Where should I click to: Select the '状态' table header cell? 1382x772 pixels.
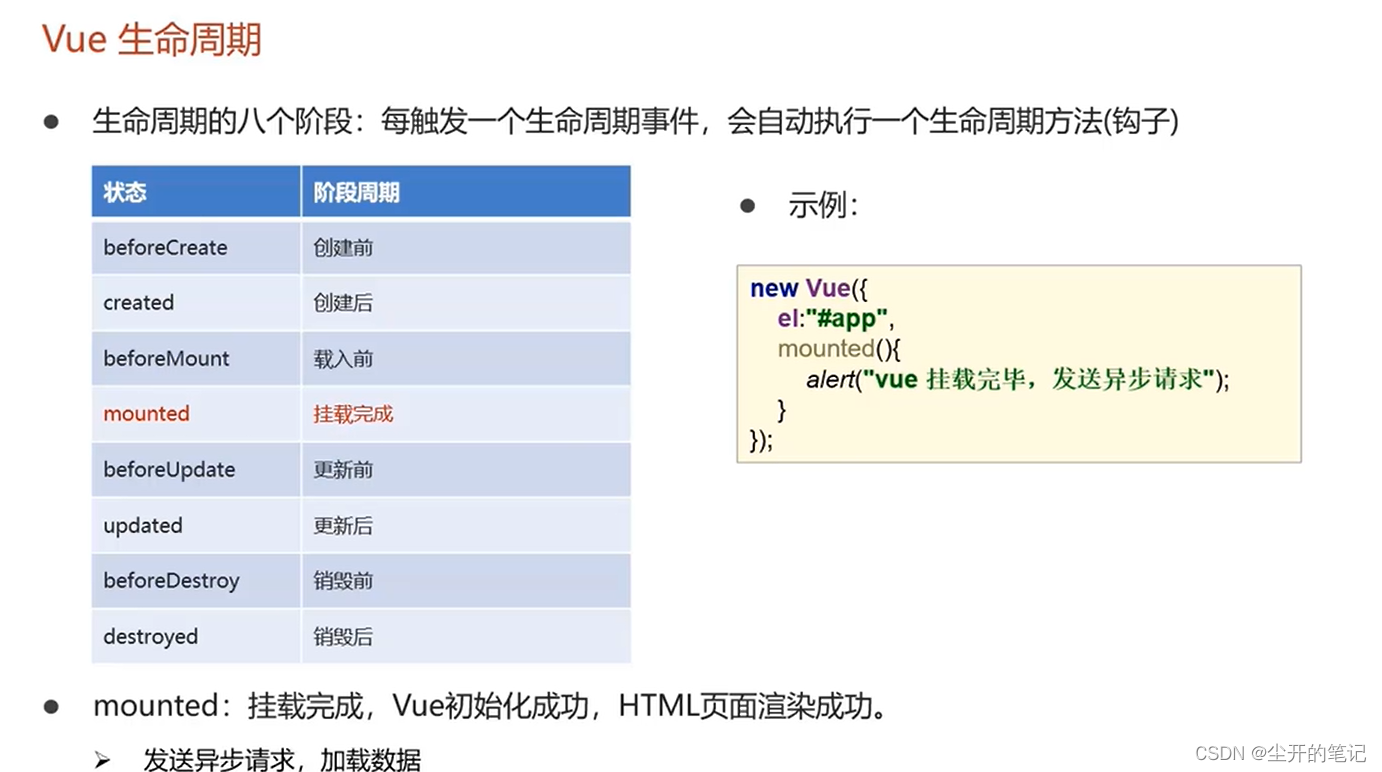[196, 192]
